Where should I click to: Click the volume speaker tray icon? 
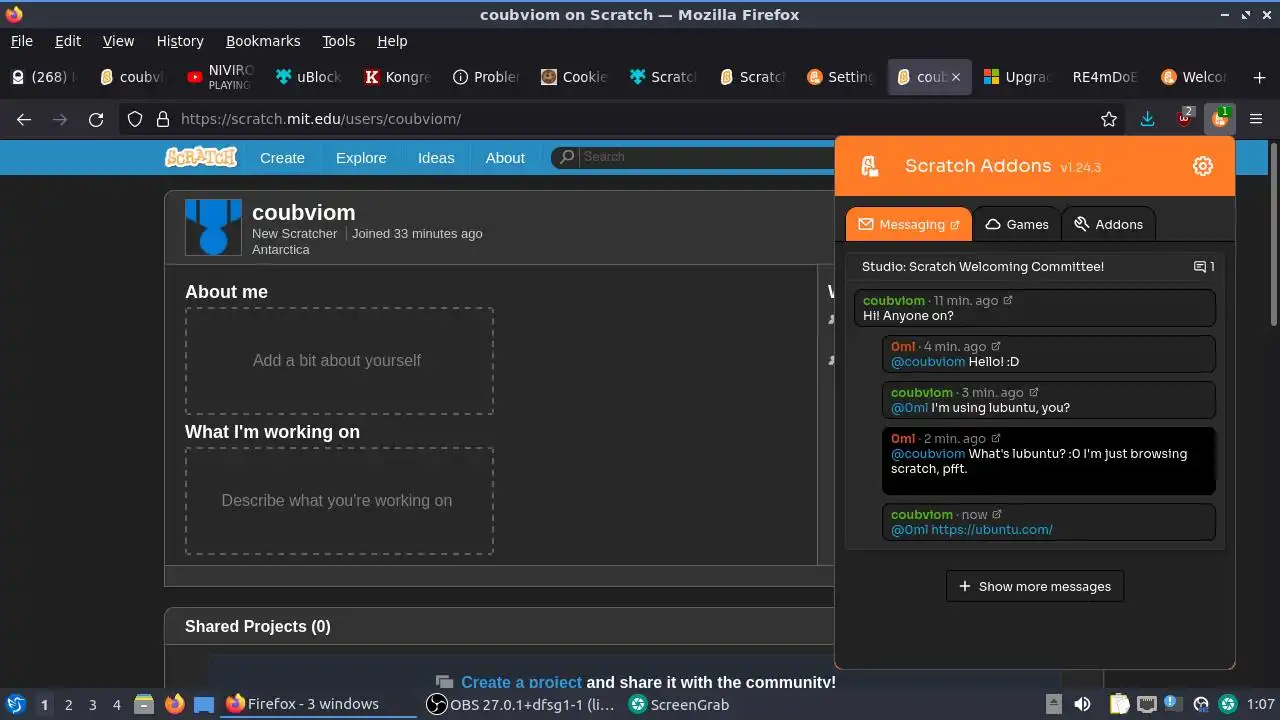pyautogui.click(x=1082, y=704)
